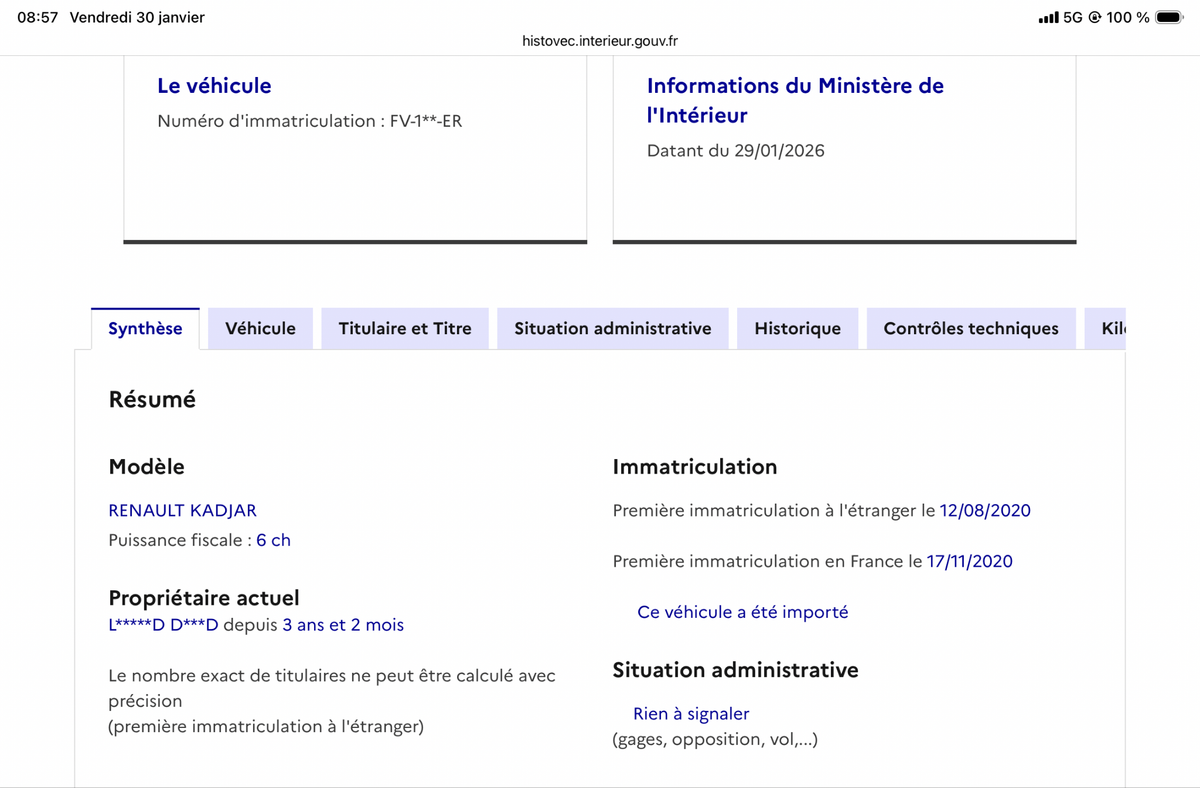1200x788 pixels.
Task: Select "Ce véhicule a été importé" text
Action: [x=742, y=612]
